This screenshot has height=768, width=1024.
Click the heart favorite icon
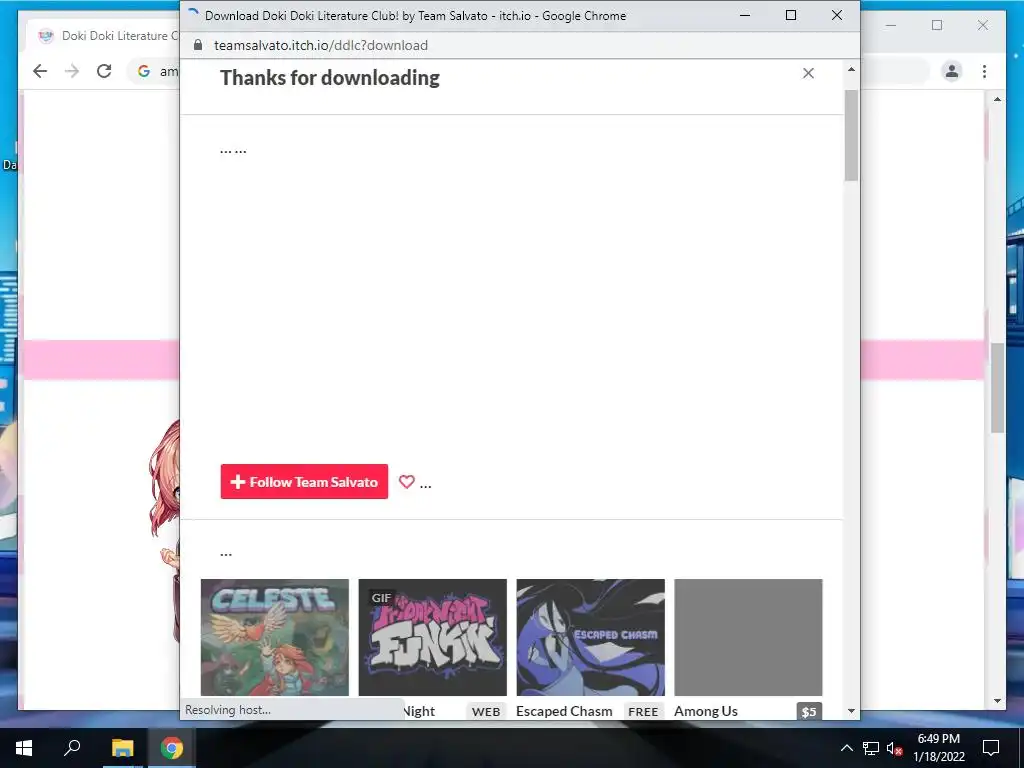click(x=406, y=482)
